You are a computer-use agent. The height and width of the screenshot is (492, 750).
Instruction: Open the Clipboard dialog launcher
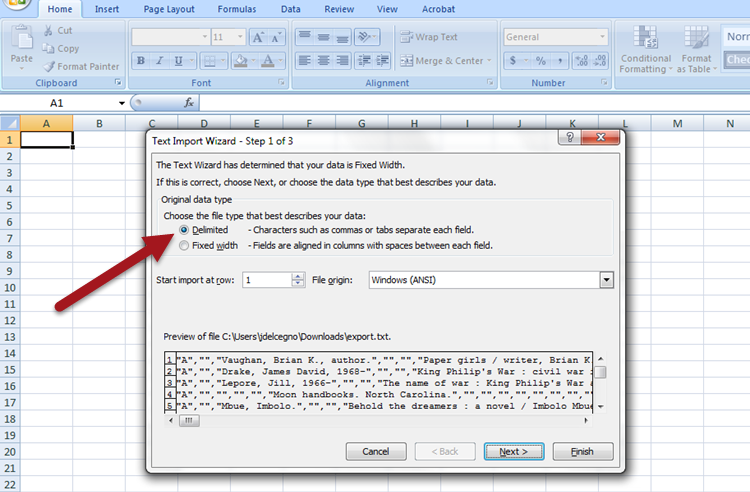pos(118,83)
